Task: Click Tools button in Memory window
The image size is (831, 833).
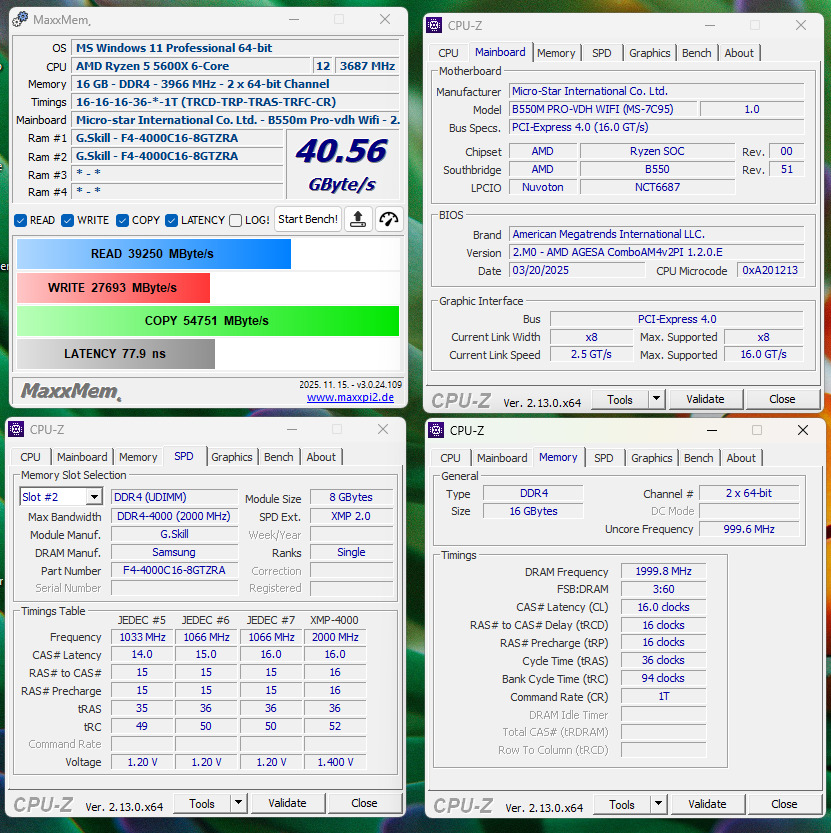Action: pos(622,805)
